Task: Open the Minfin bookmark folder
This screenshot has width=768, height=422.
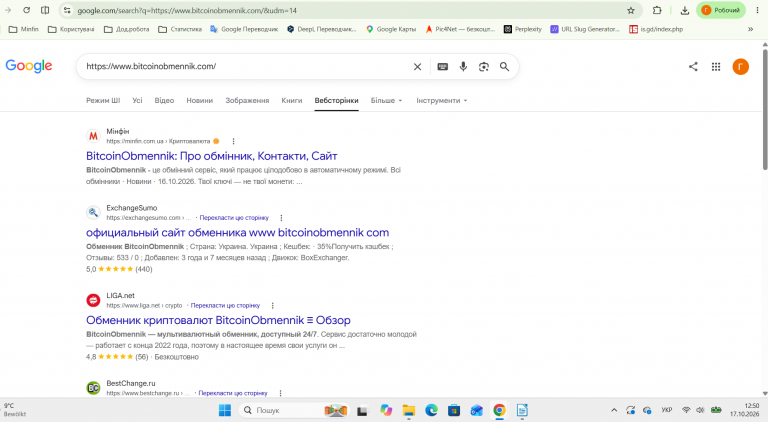Action: click(24, 29)
